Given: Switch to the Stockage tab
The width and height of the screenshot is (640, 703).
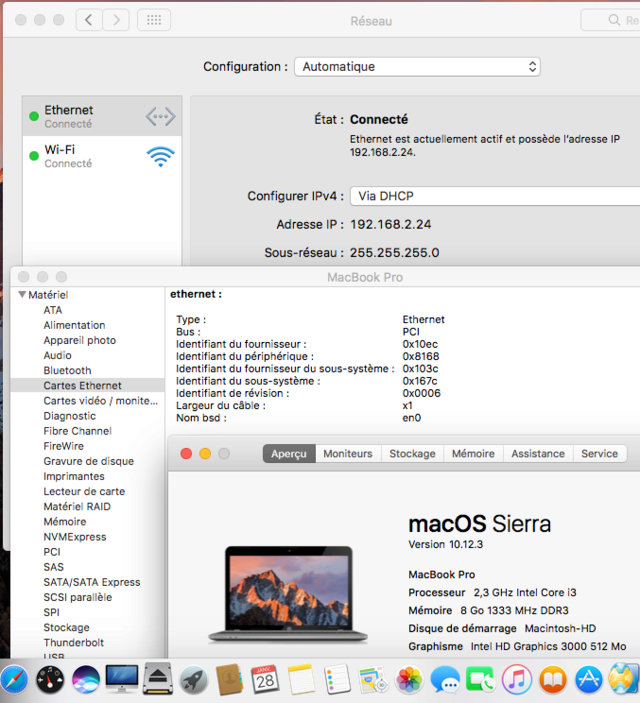Looking at the screenshot, I should pyautogui.click(x=413, y=454).
